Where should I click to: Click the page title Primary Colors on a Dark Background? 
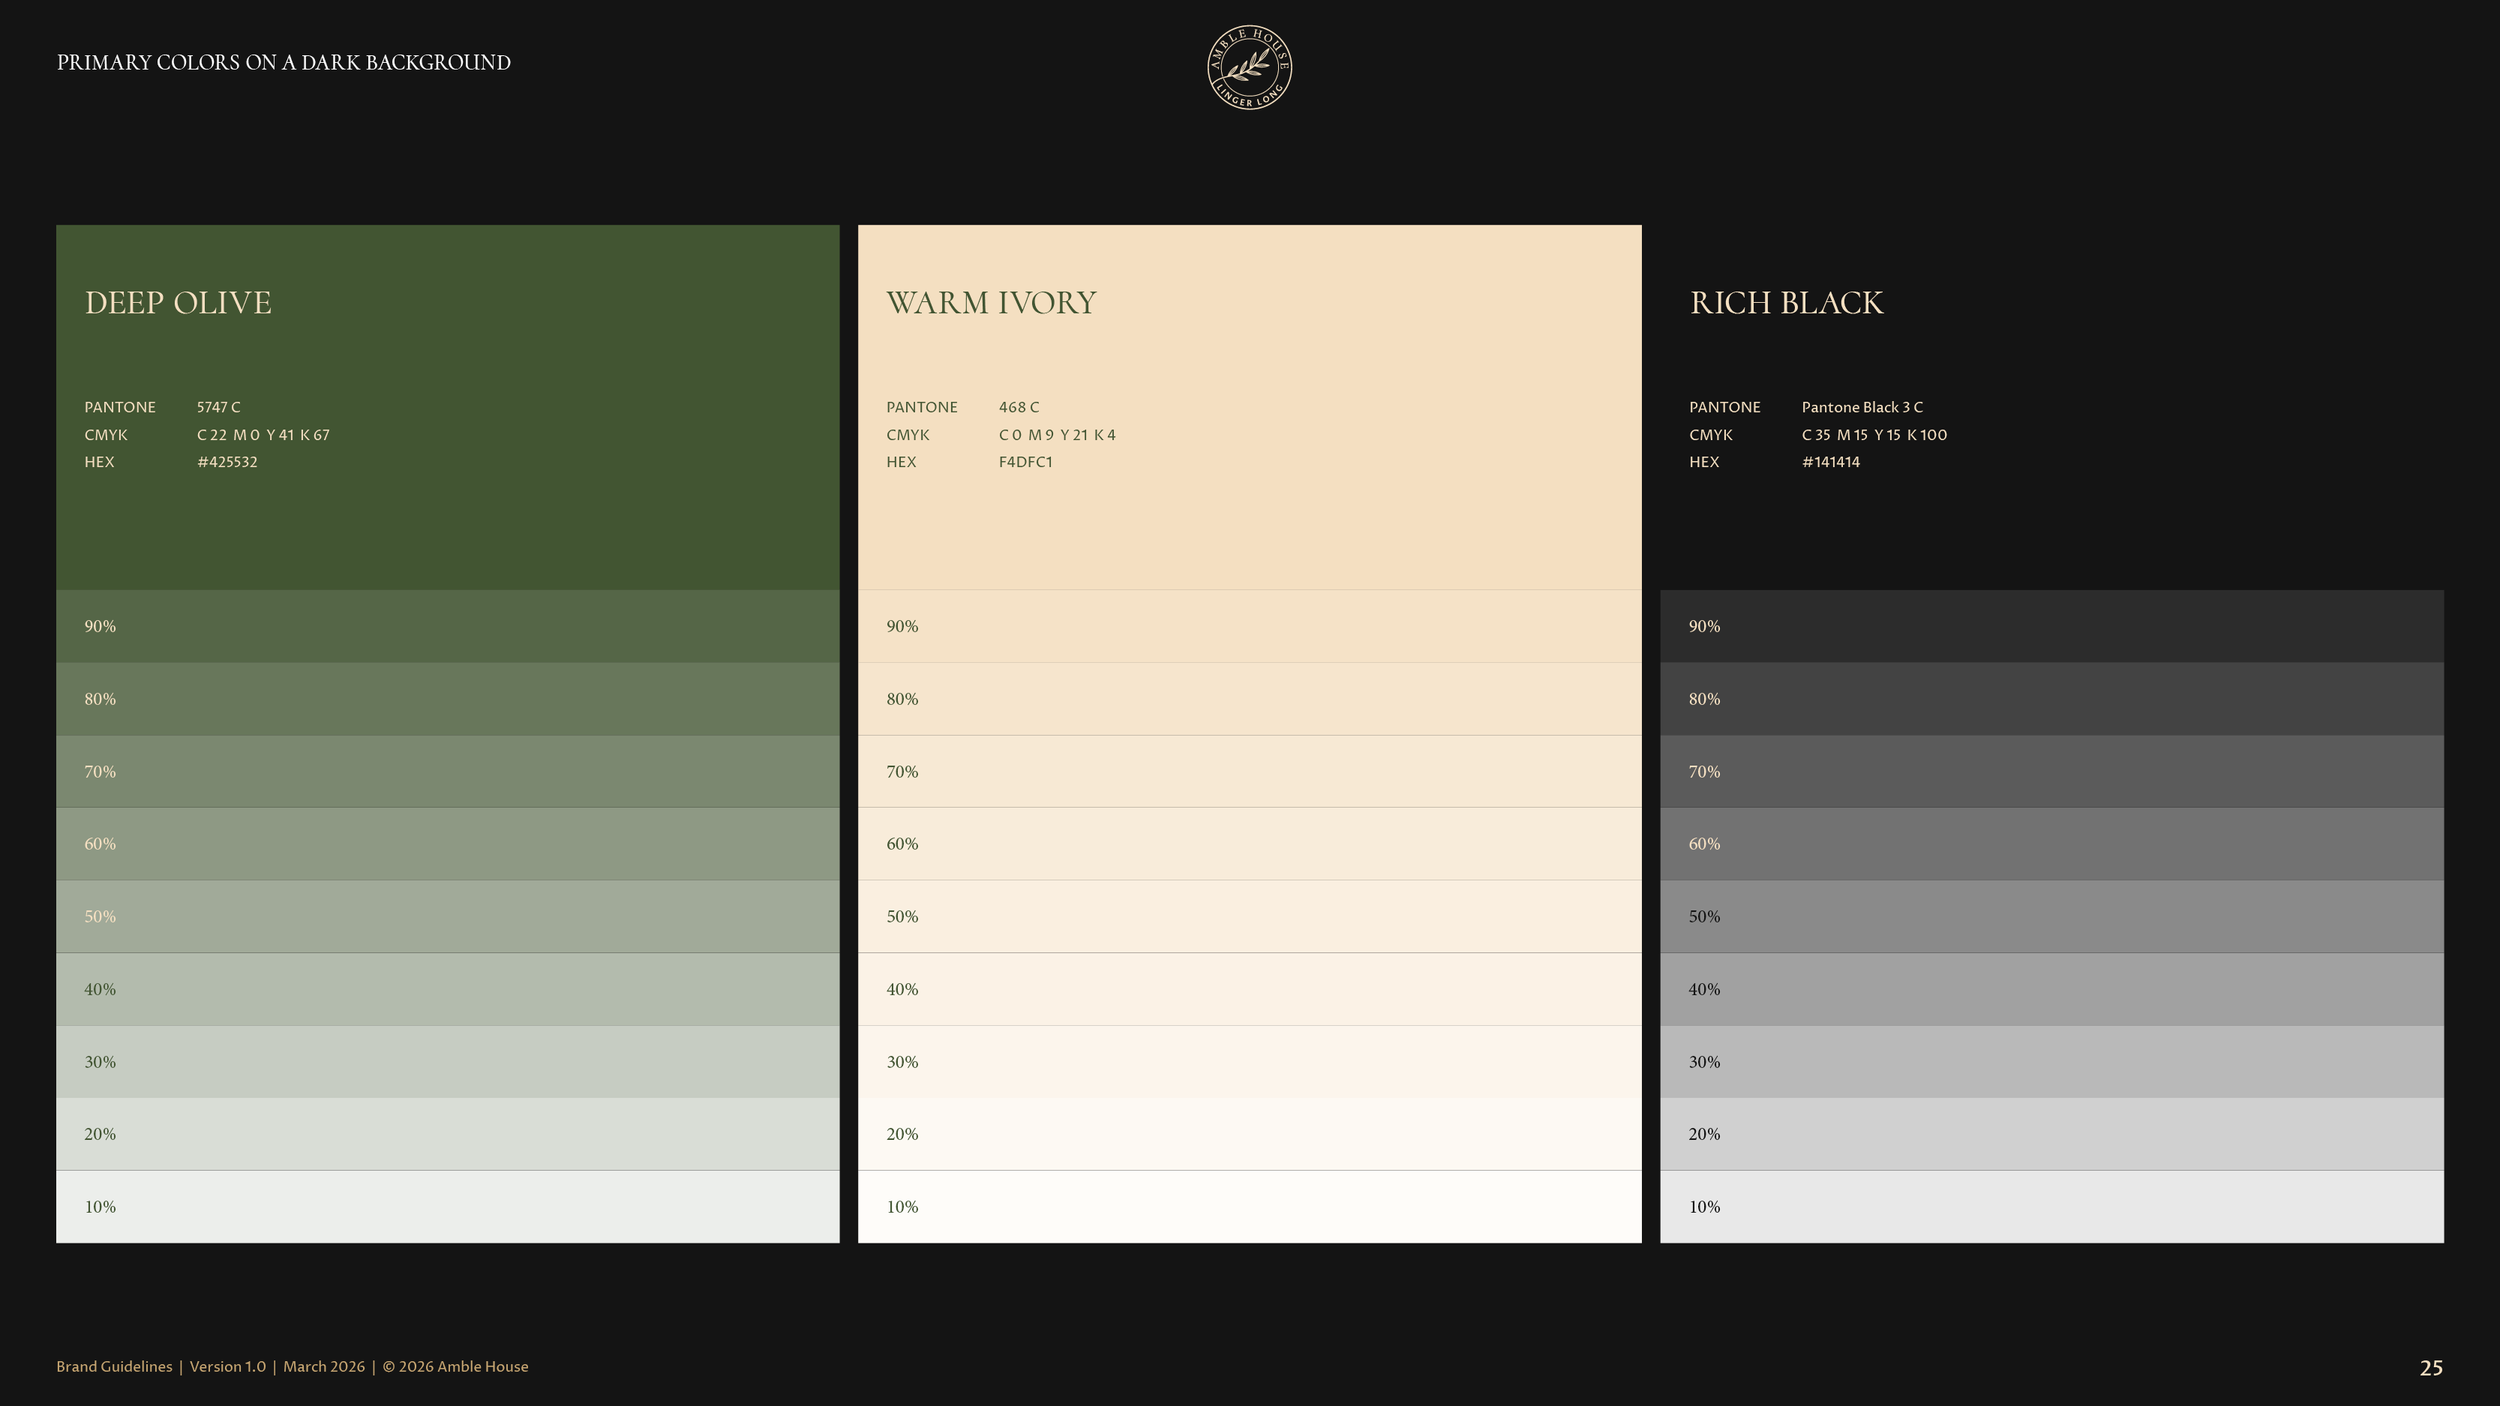(x=283, y=62)
